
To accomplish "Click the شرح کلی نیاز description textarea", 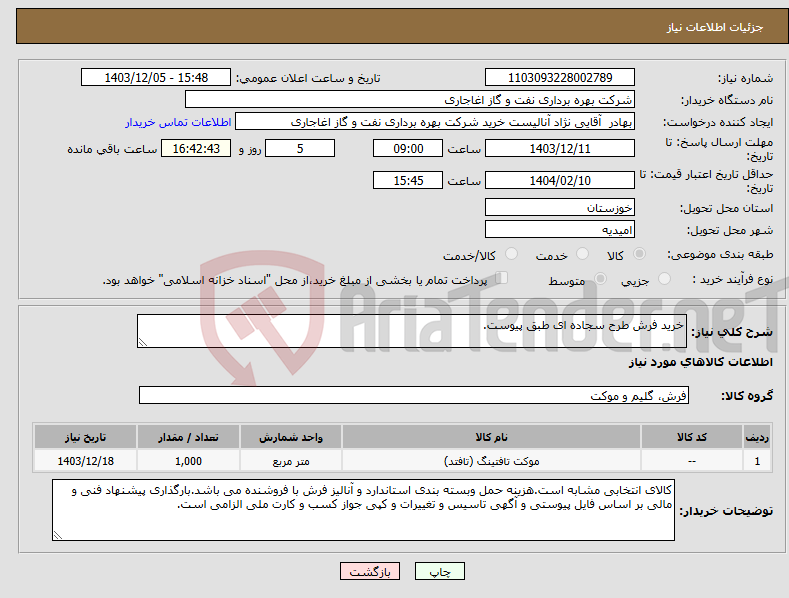I will (412, 331).
